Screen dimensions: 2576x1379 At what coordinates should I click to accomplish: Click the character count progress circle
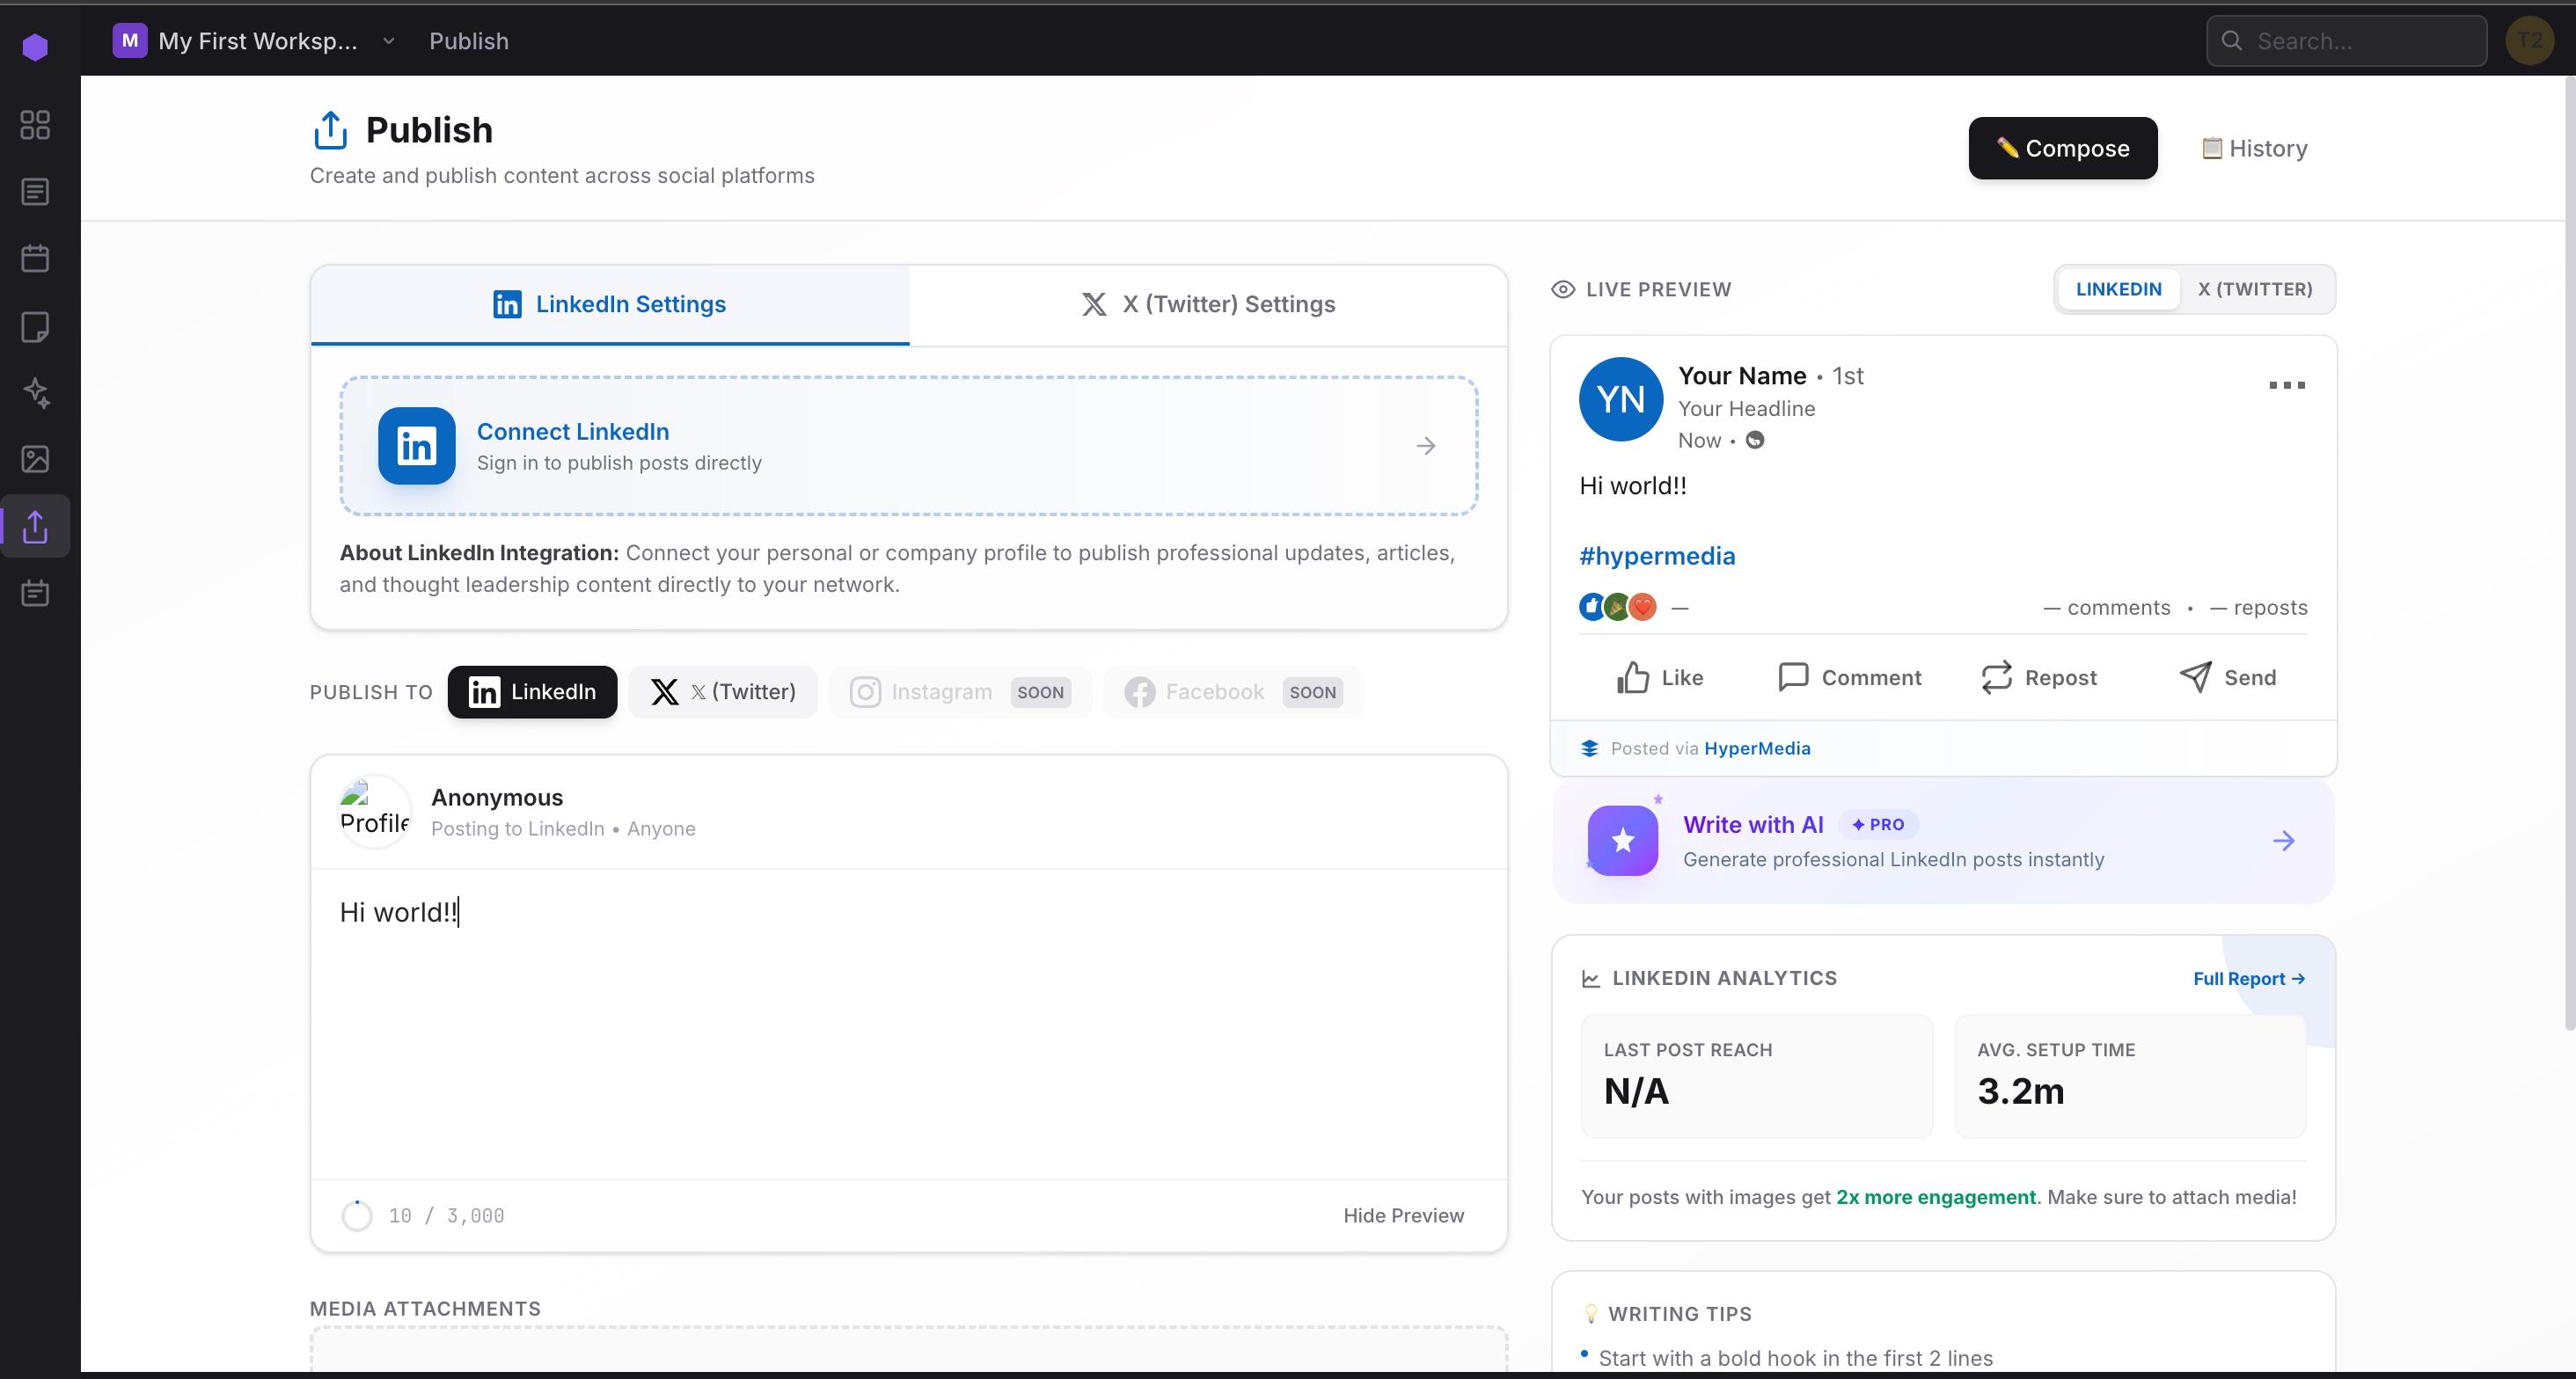click(x=357, y=1215)
